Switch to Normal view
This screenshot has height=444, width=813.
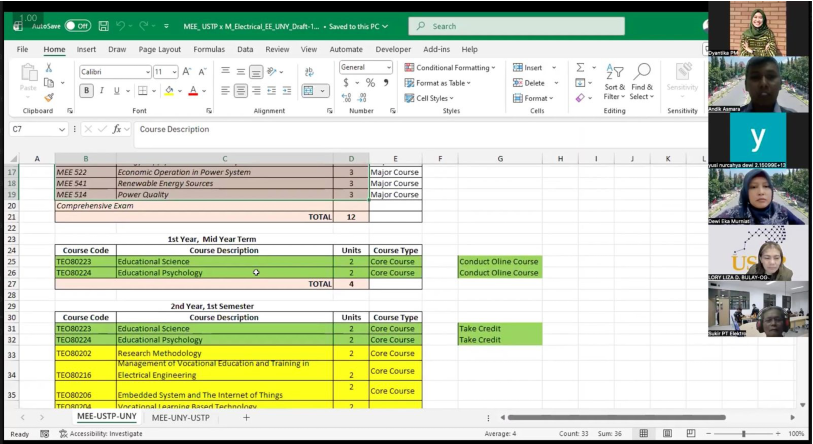point(643,433)
